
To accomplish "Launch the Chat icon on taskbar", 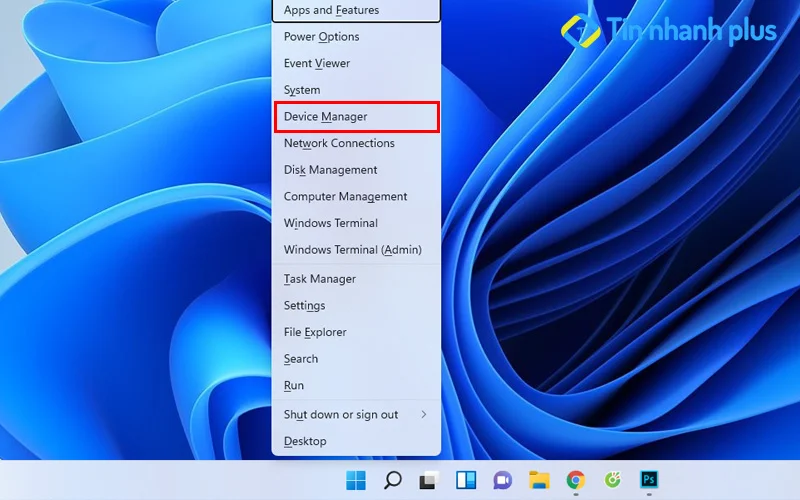I will pyautogui.click(x=502, y=481).
